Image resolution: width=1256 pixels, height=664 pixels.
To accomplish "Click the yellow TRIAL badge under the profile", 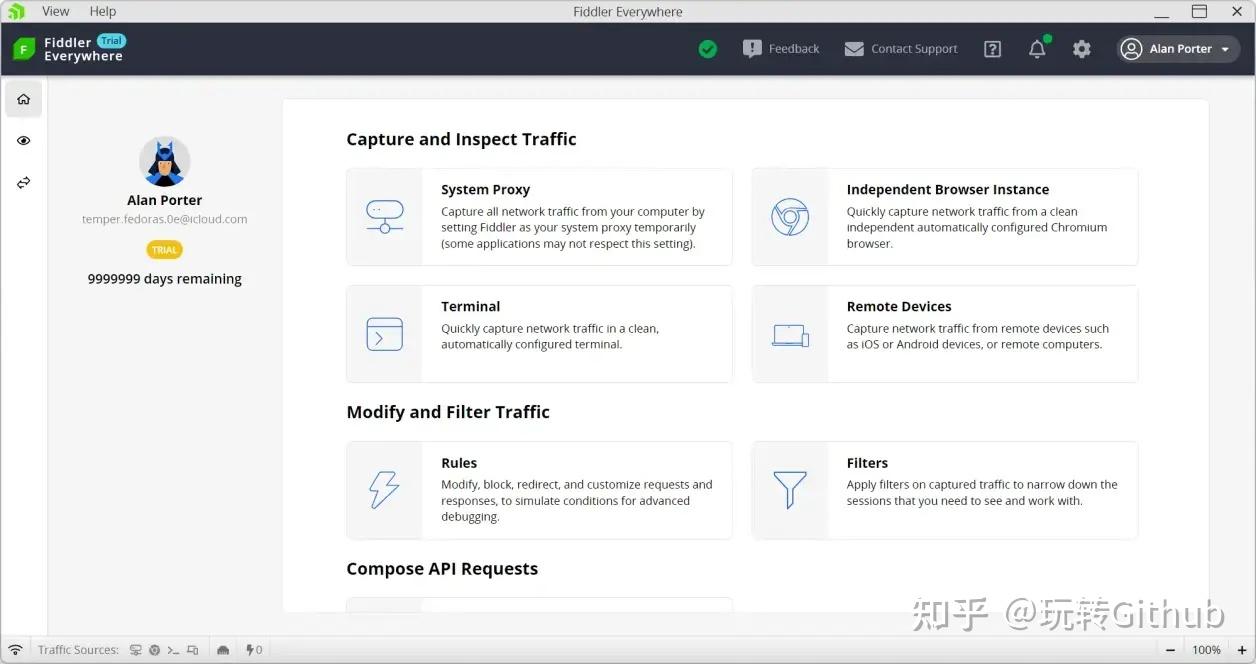I will pos(165,250).
